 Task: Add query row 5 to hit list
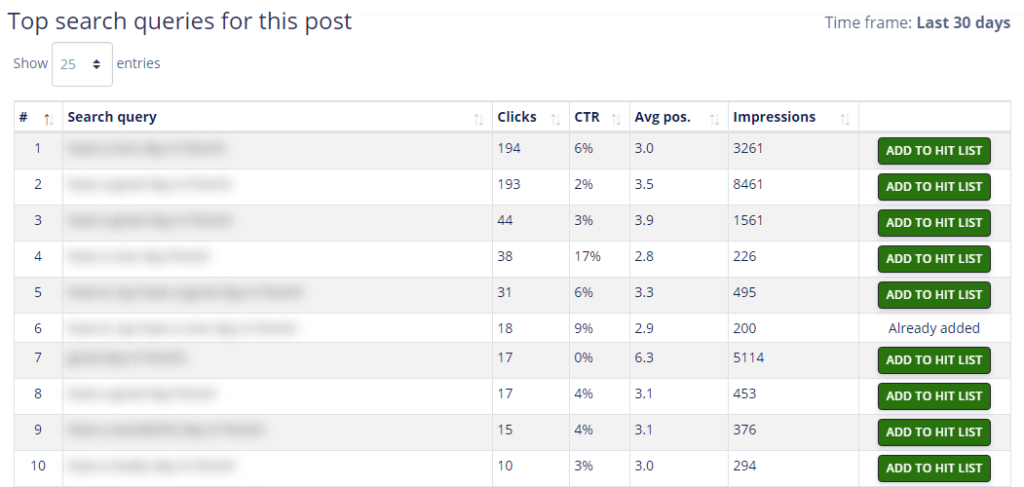tap(934, 295)
